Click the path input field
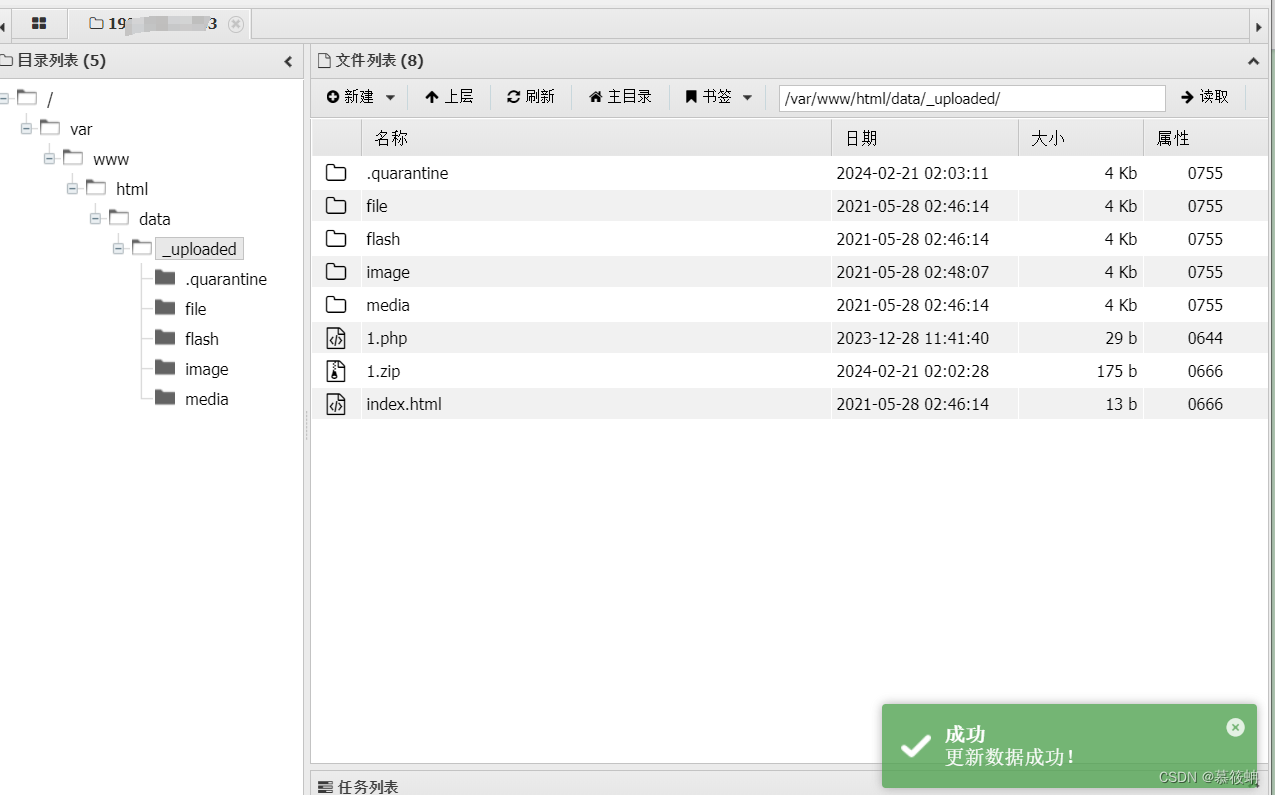1275x795 pixels. [971, 98]
